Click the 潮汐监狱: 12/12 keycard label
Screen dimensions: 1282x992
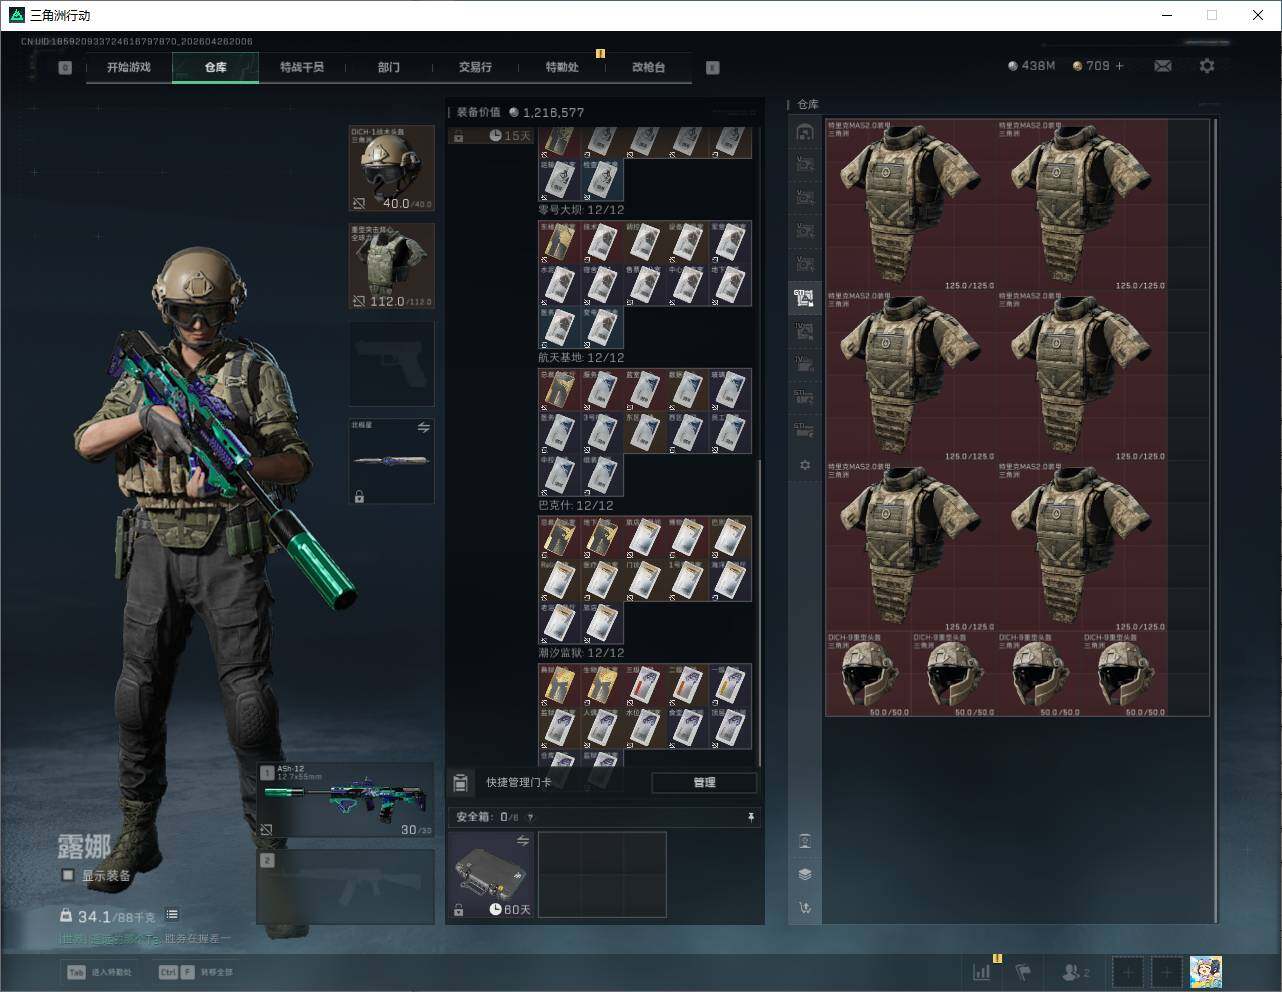tap(581, 653)
